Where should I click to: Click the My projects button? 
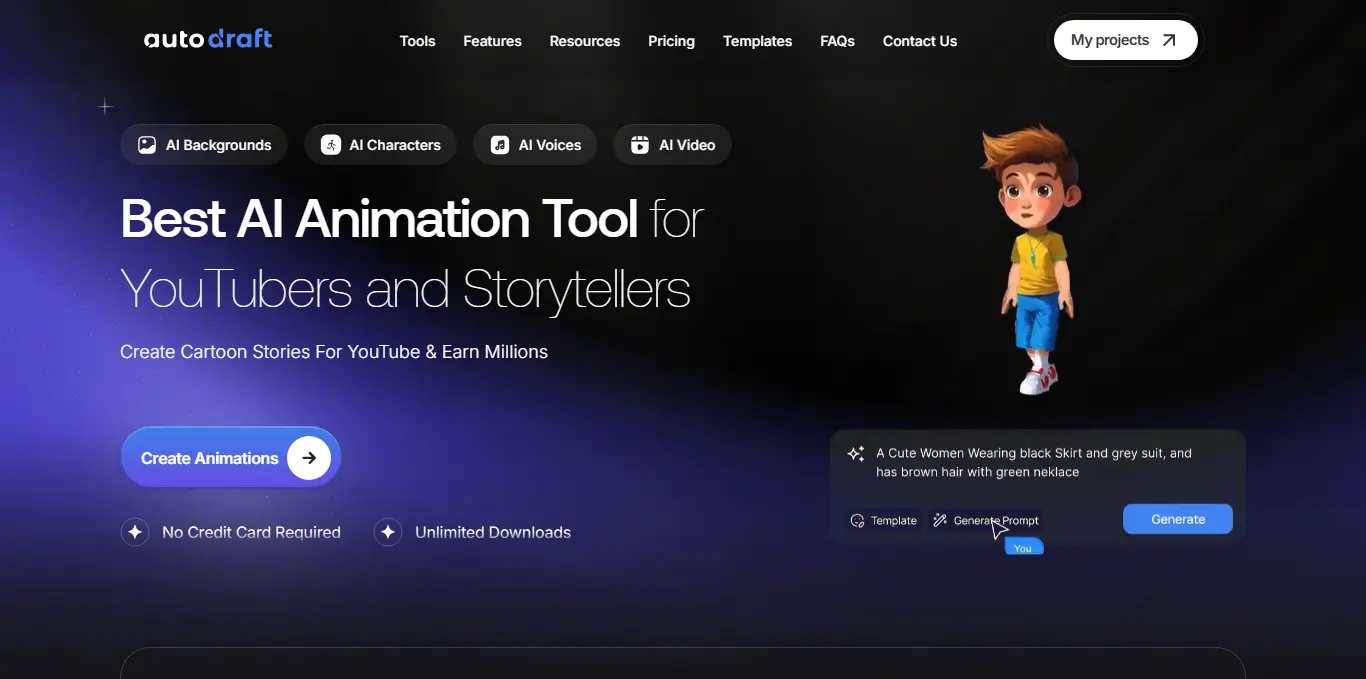pyautogui.click(x=1126, y=40)
